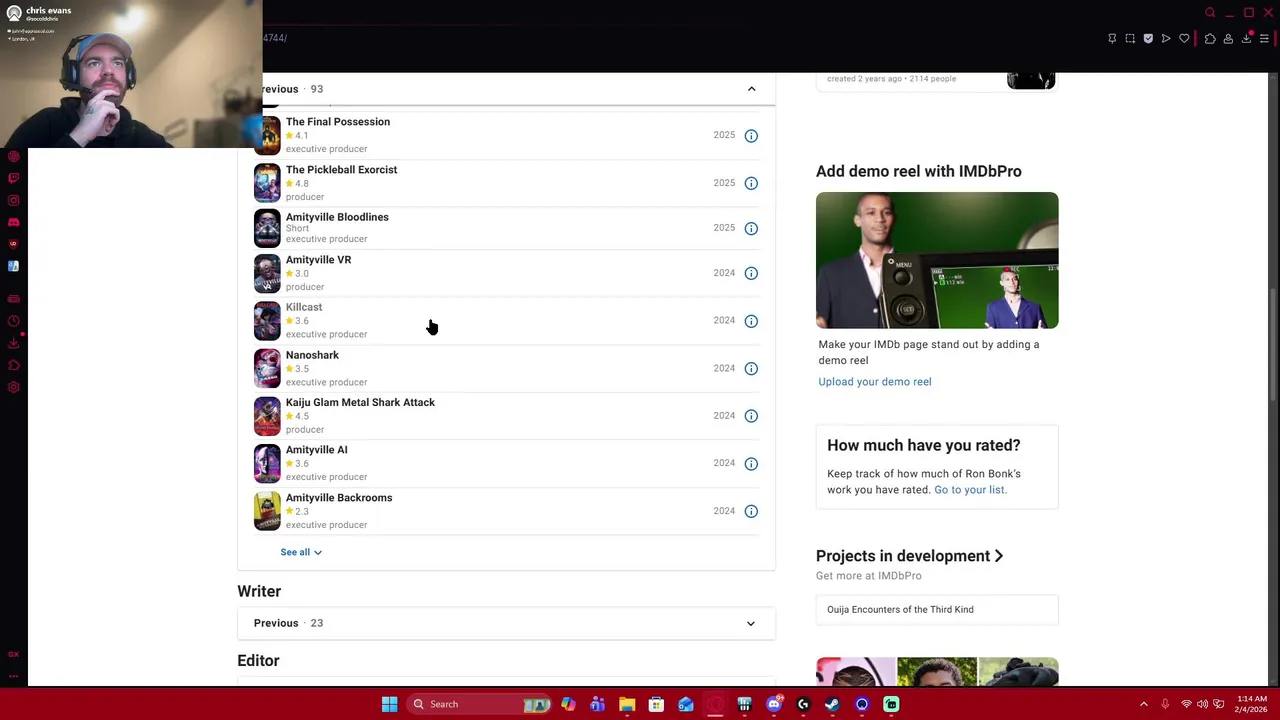Click the Editor section heading

(258, 661)
